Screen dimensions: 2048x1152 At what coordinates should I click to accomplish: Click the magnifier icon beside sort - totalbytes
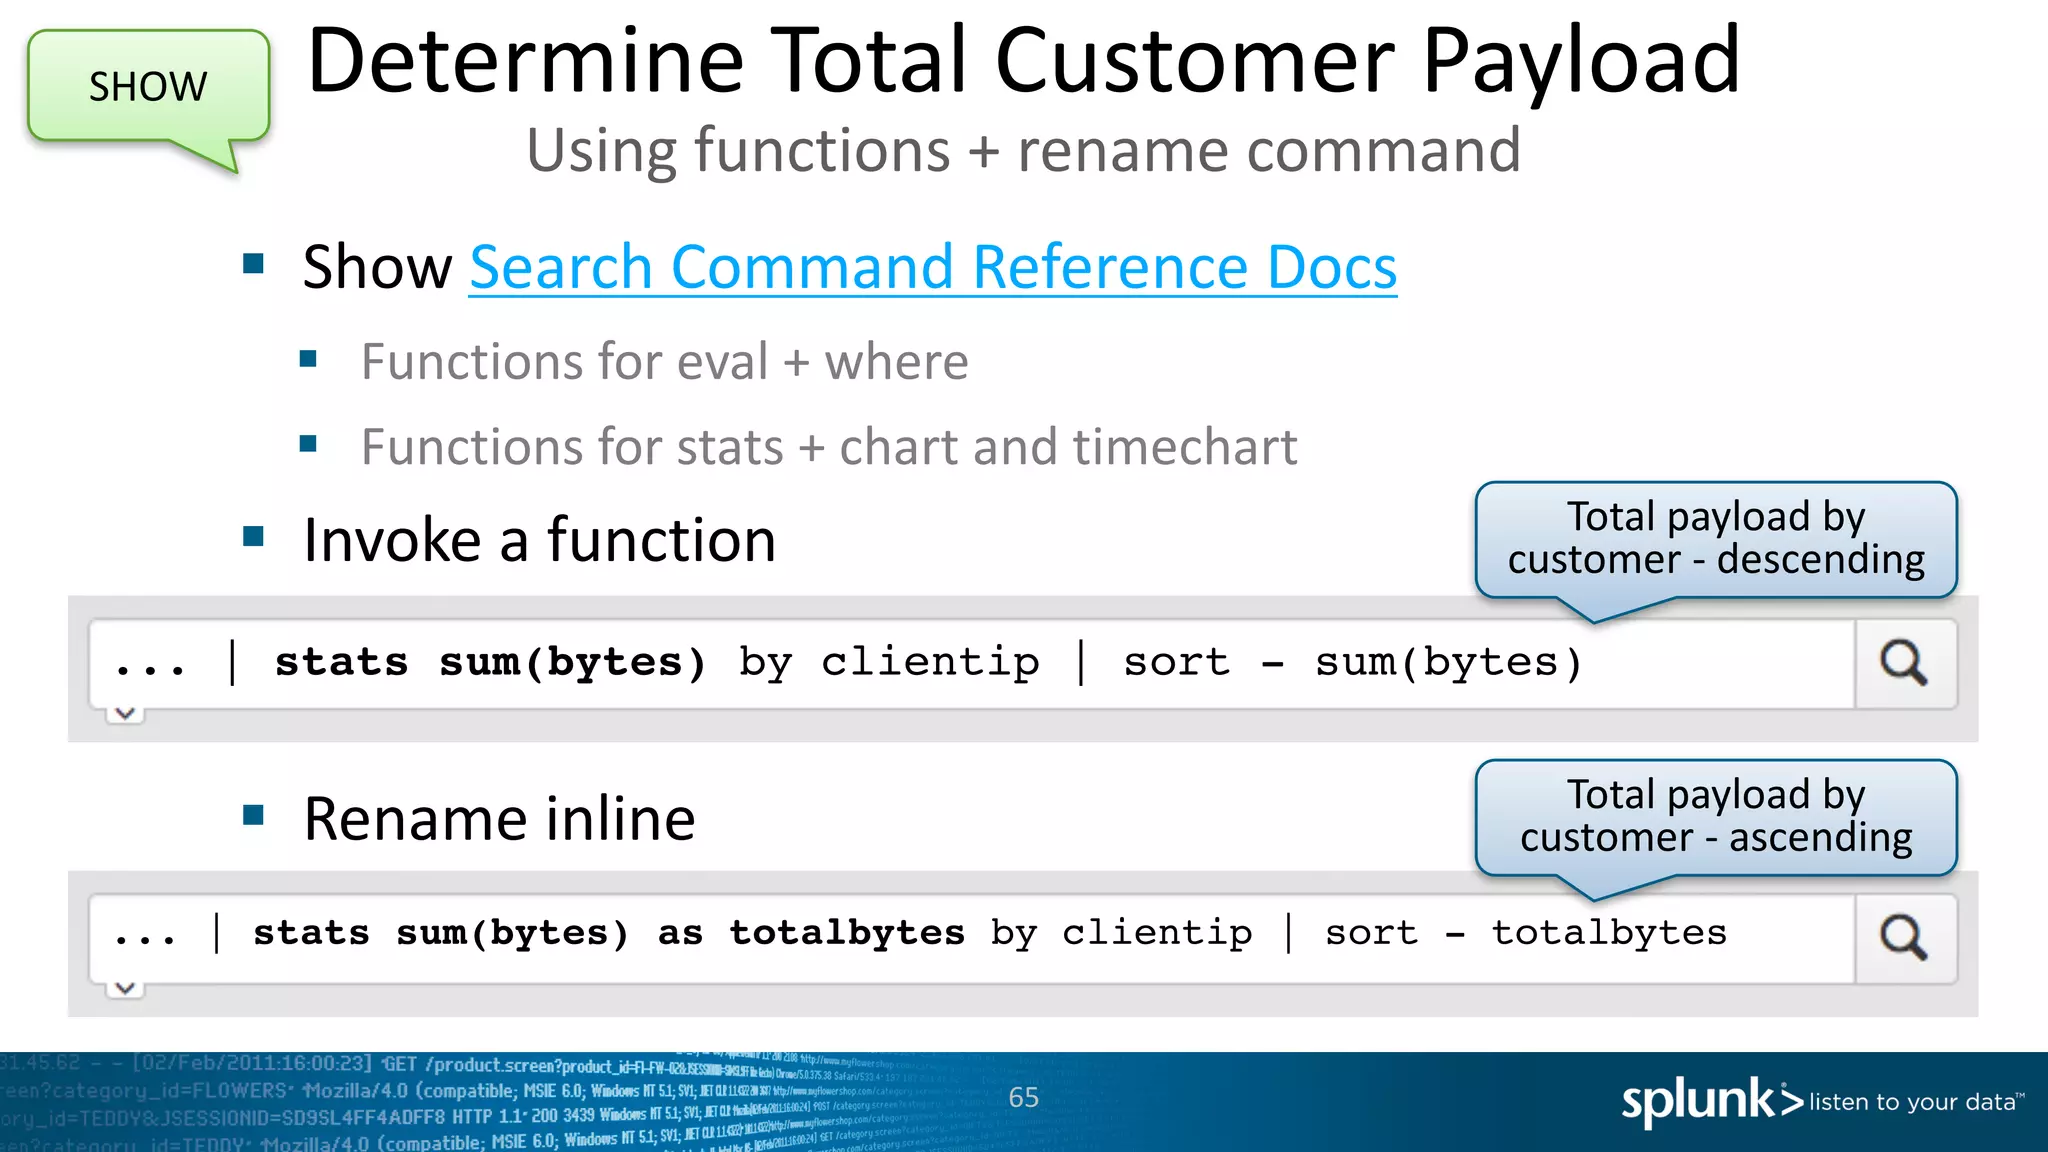pos(1905,938)
